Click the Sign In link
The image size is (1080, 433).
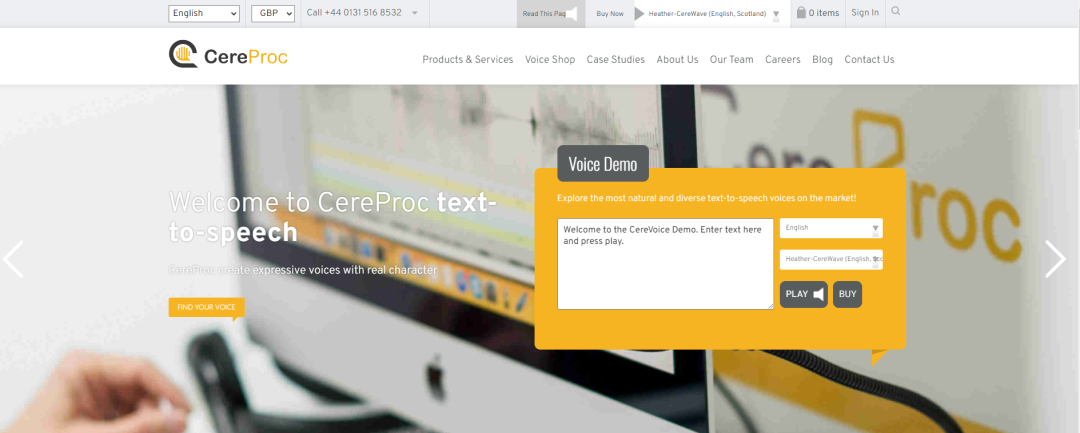coord(864,13)
